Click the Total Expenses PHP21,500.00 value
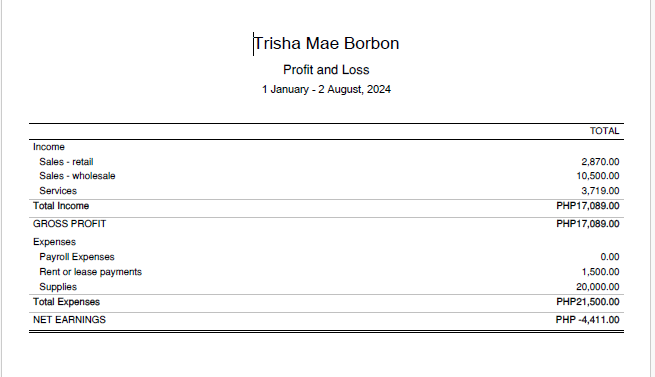 588,302
